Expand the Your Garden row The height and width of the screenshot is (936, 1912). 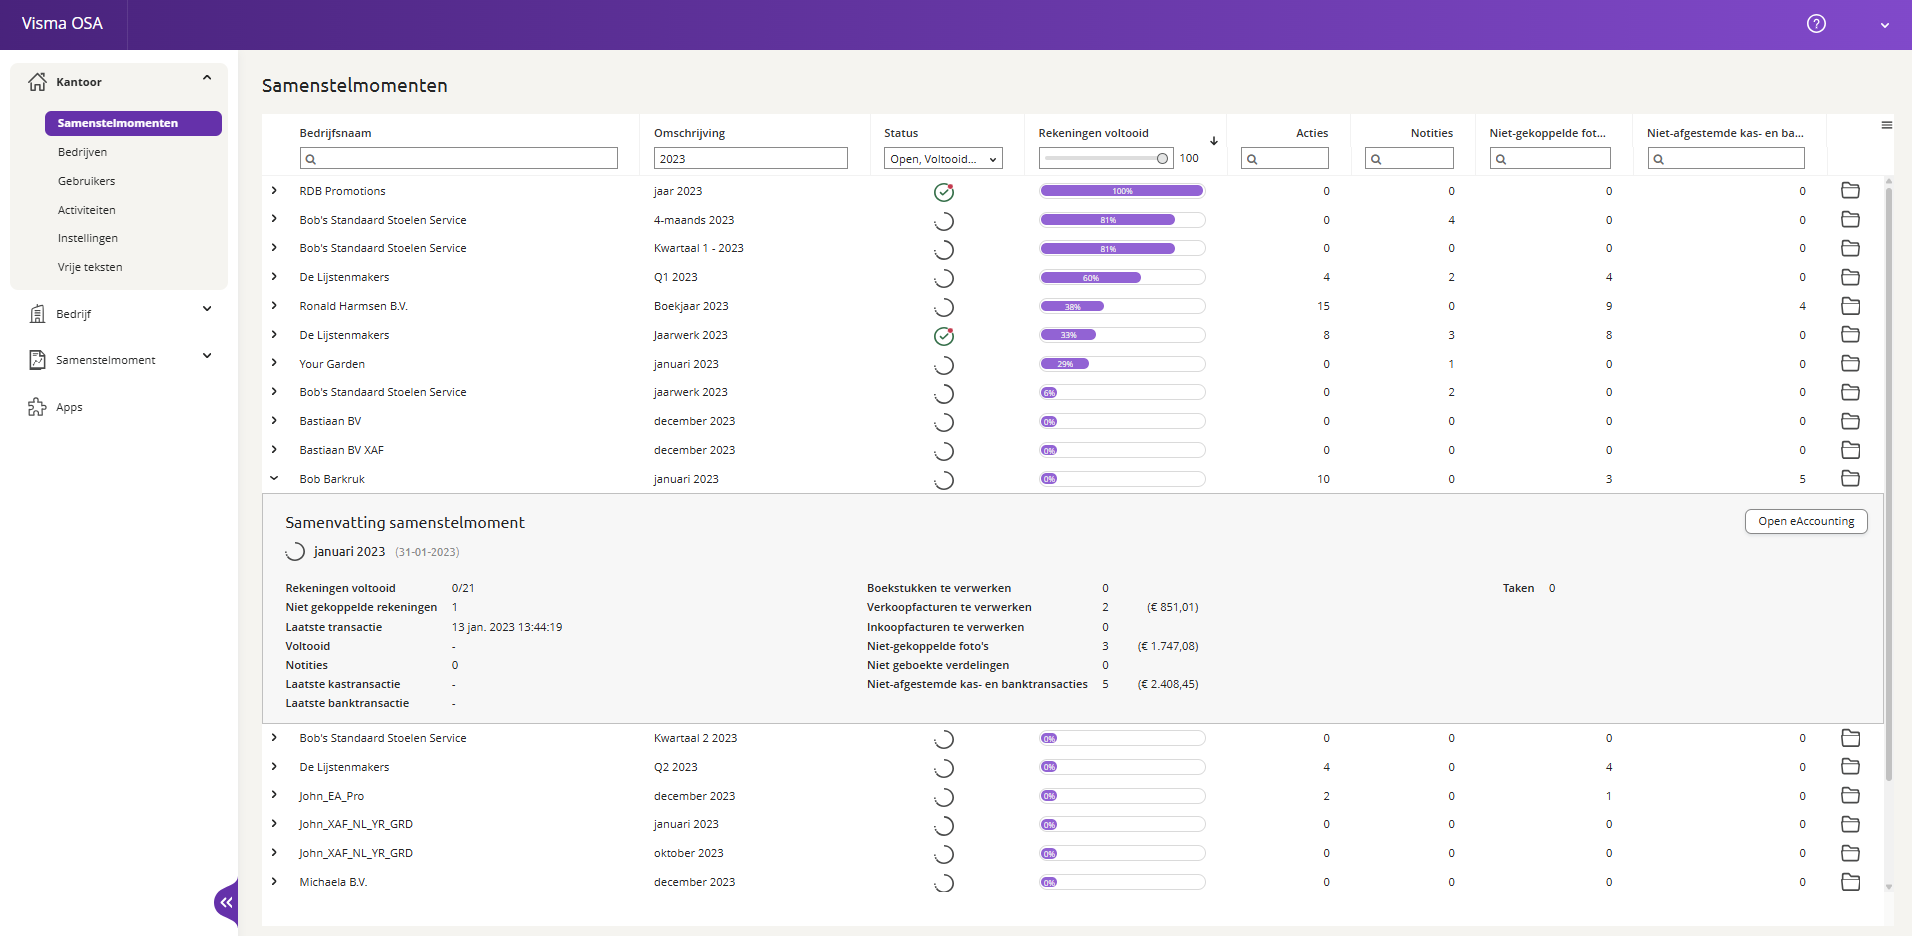(x=274, y=363)
